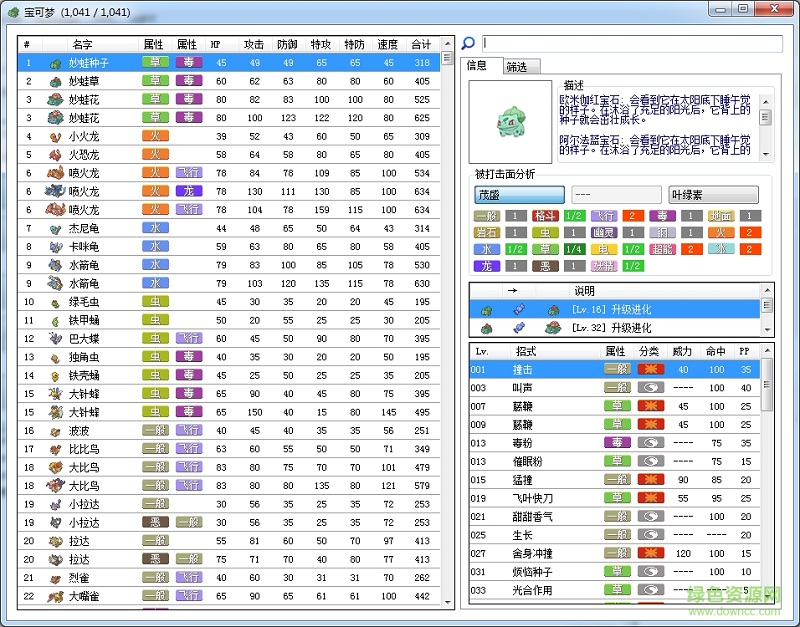Click rare candy icon in Lv.16 evolution row

517,310
